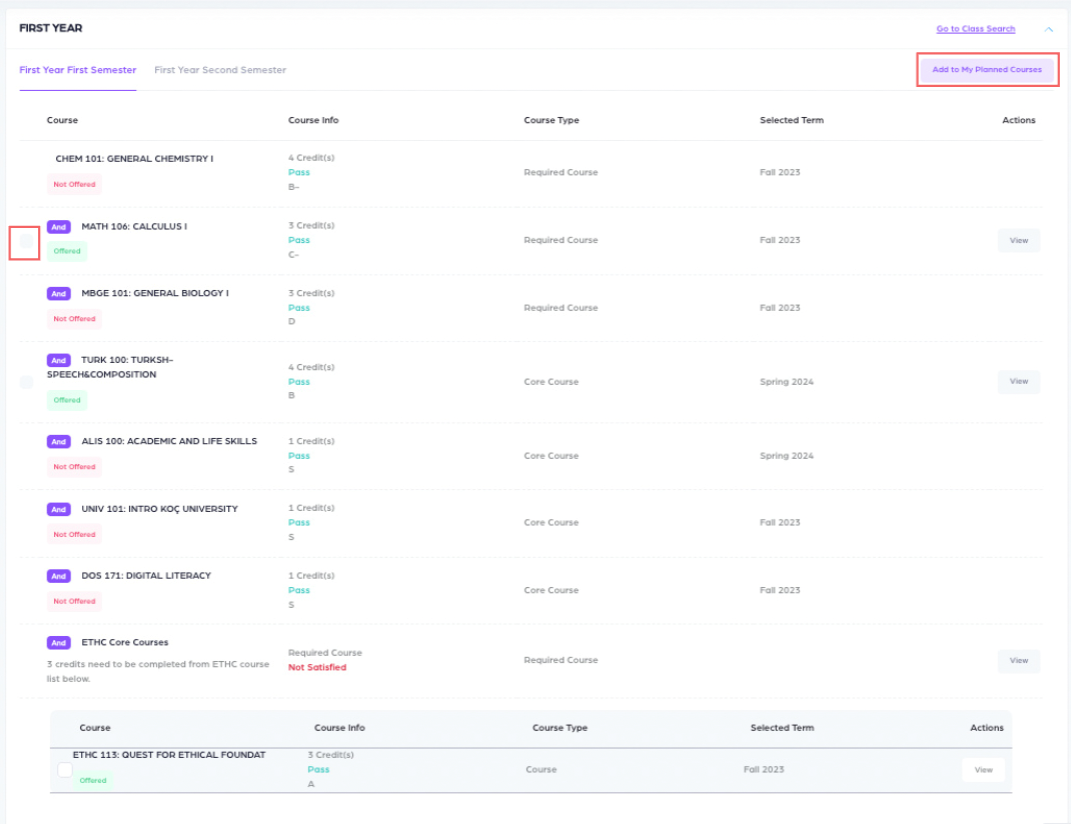The height and width of the screenshot is (824, 1071).
Task: Click the Offered badge under ETHC 113
Action: 93,780
